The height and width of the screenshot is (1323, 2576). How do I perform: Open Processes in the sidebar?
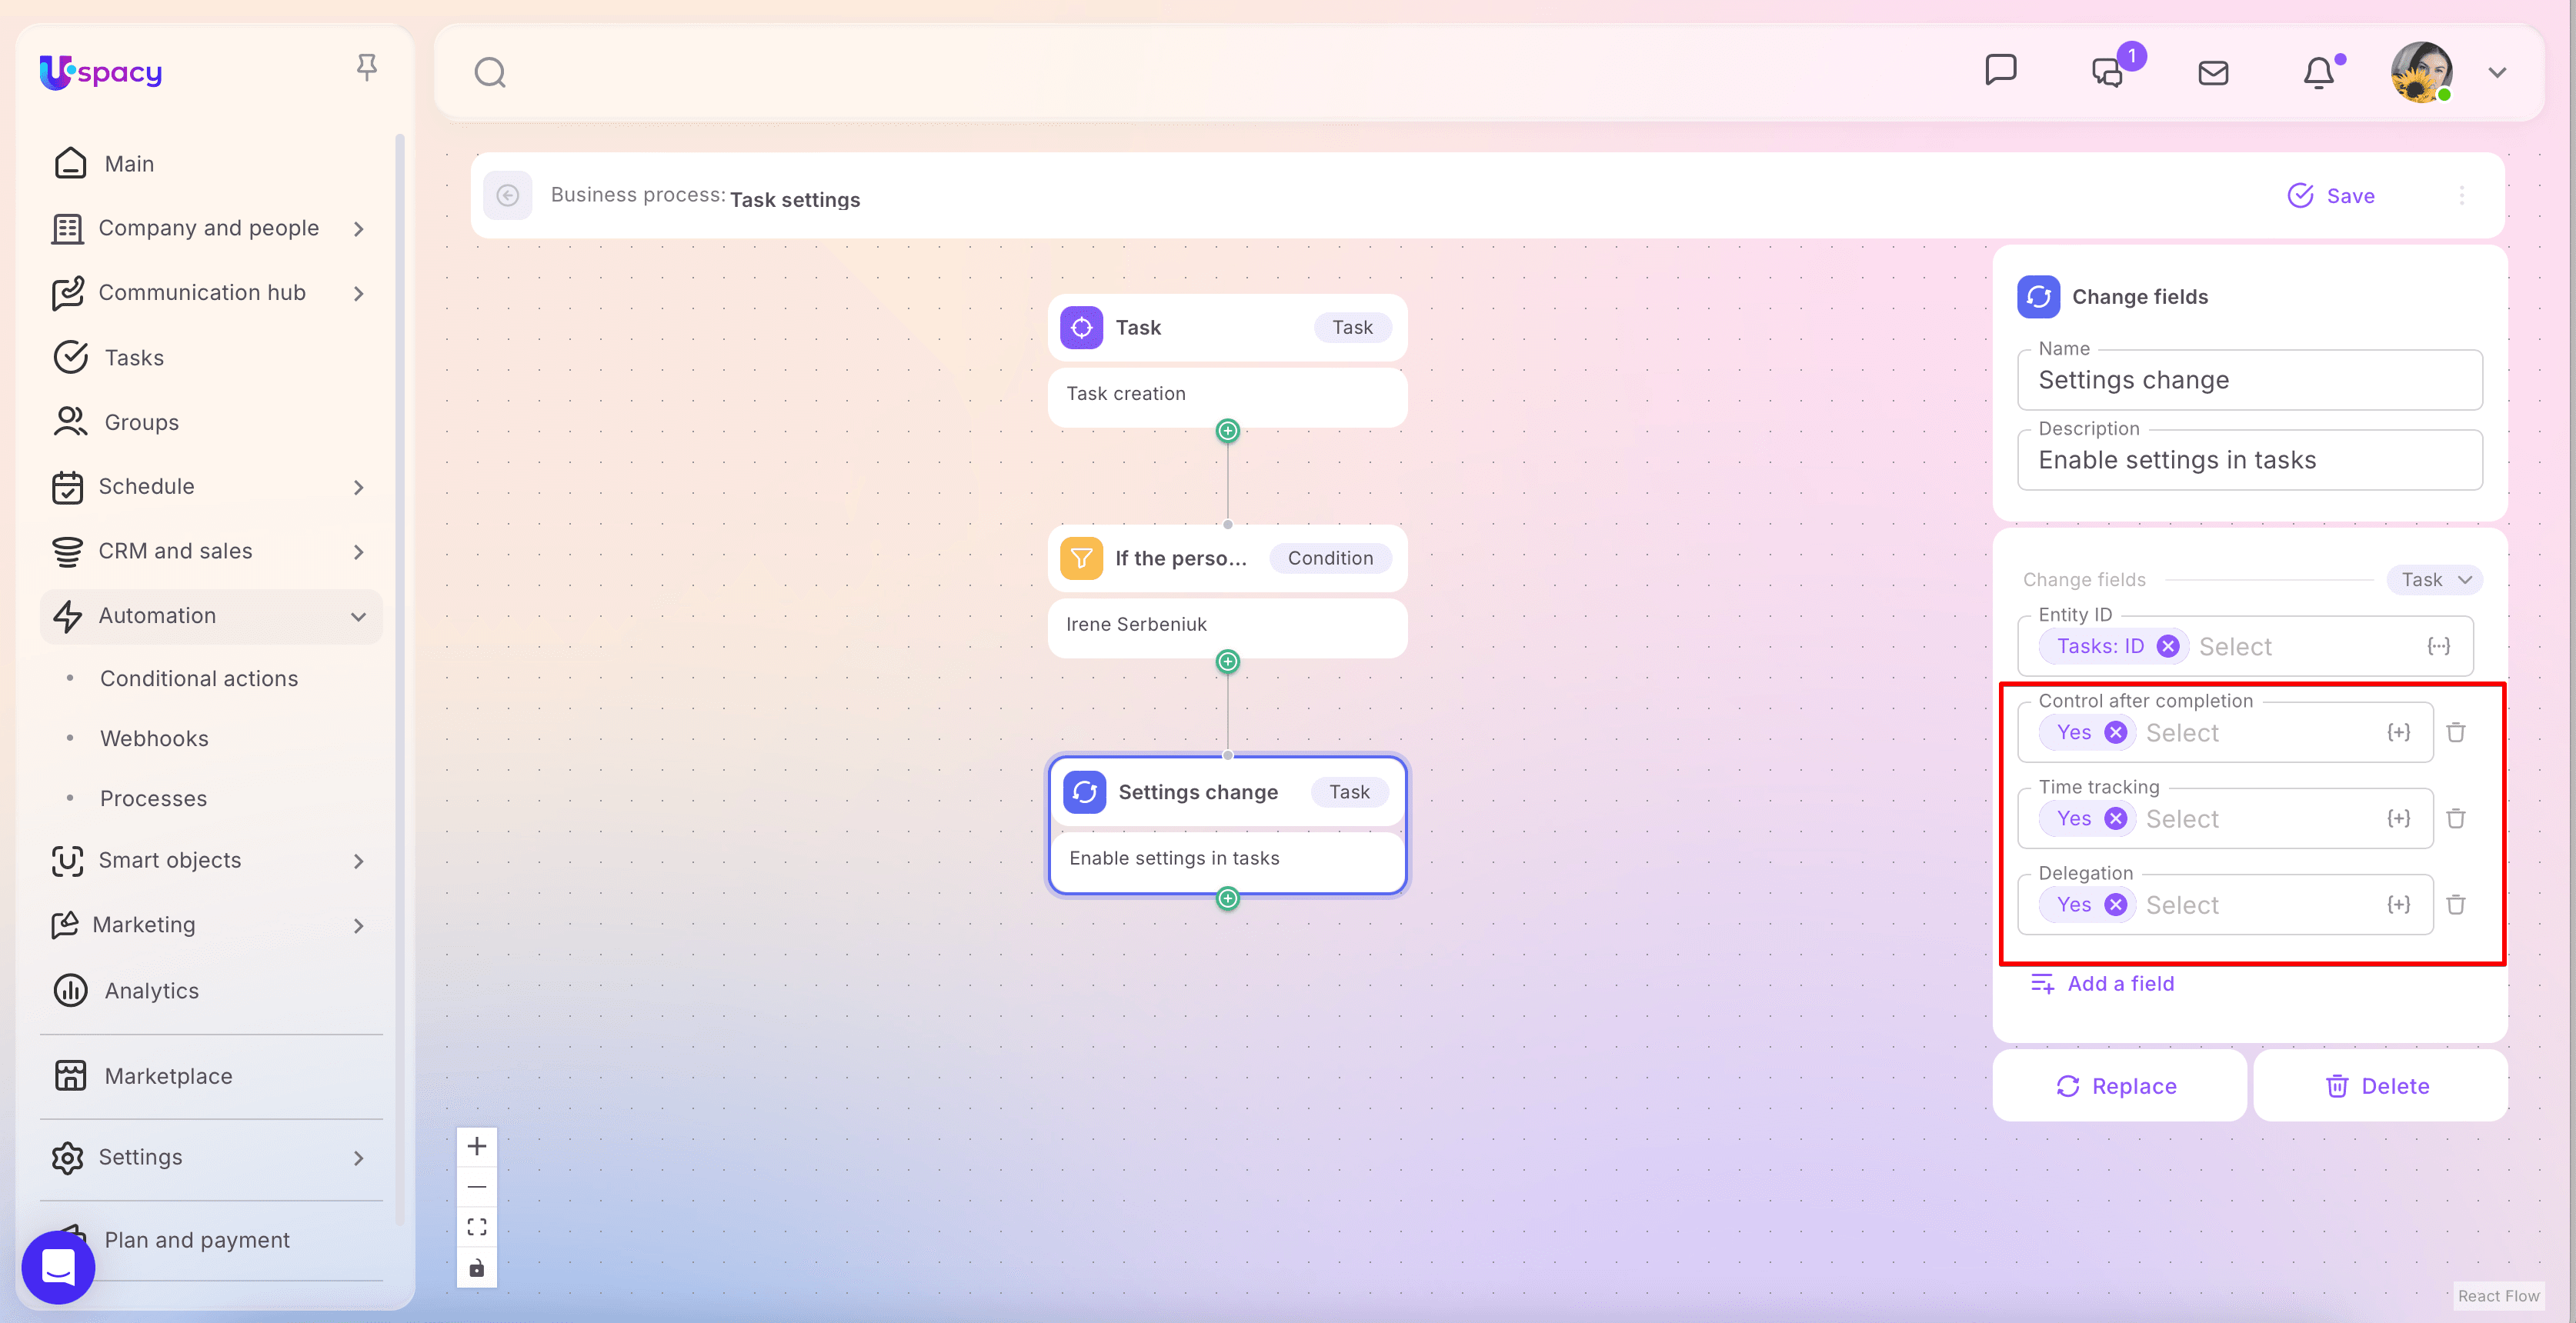coord(153,798)
